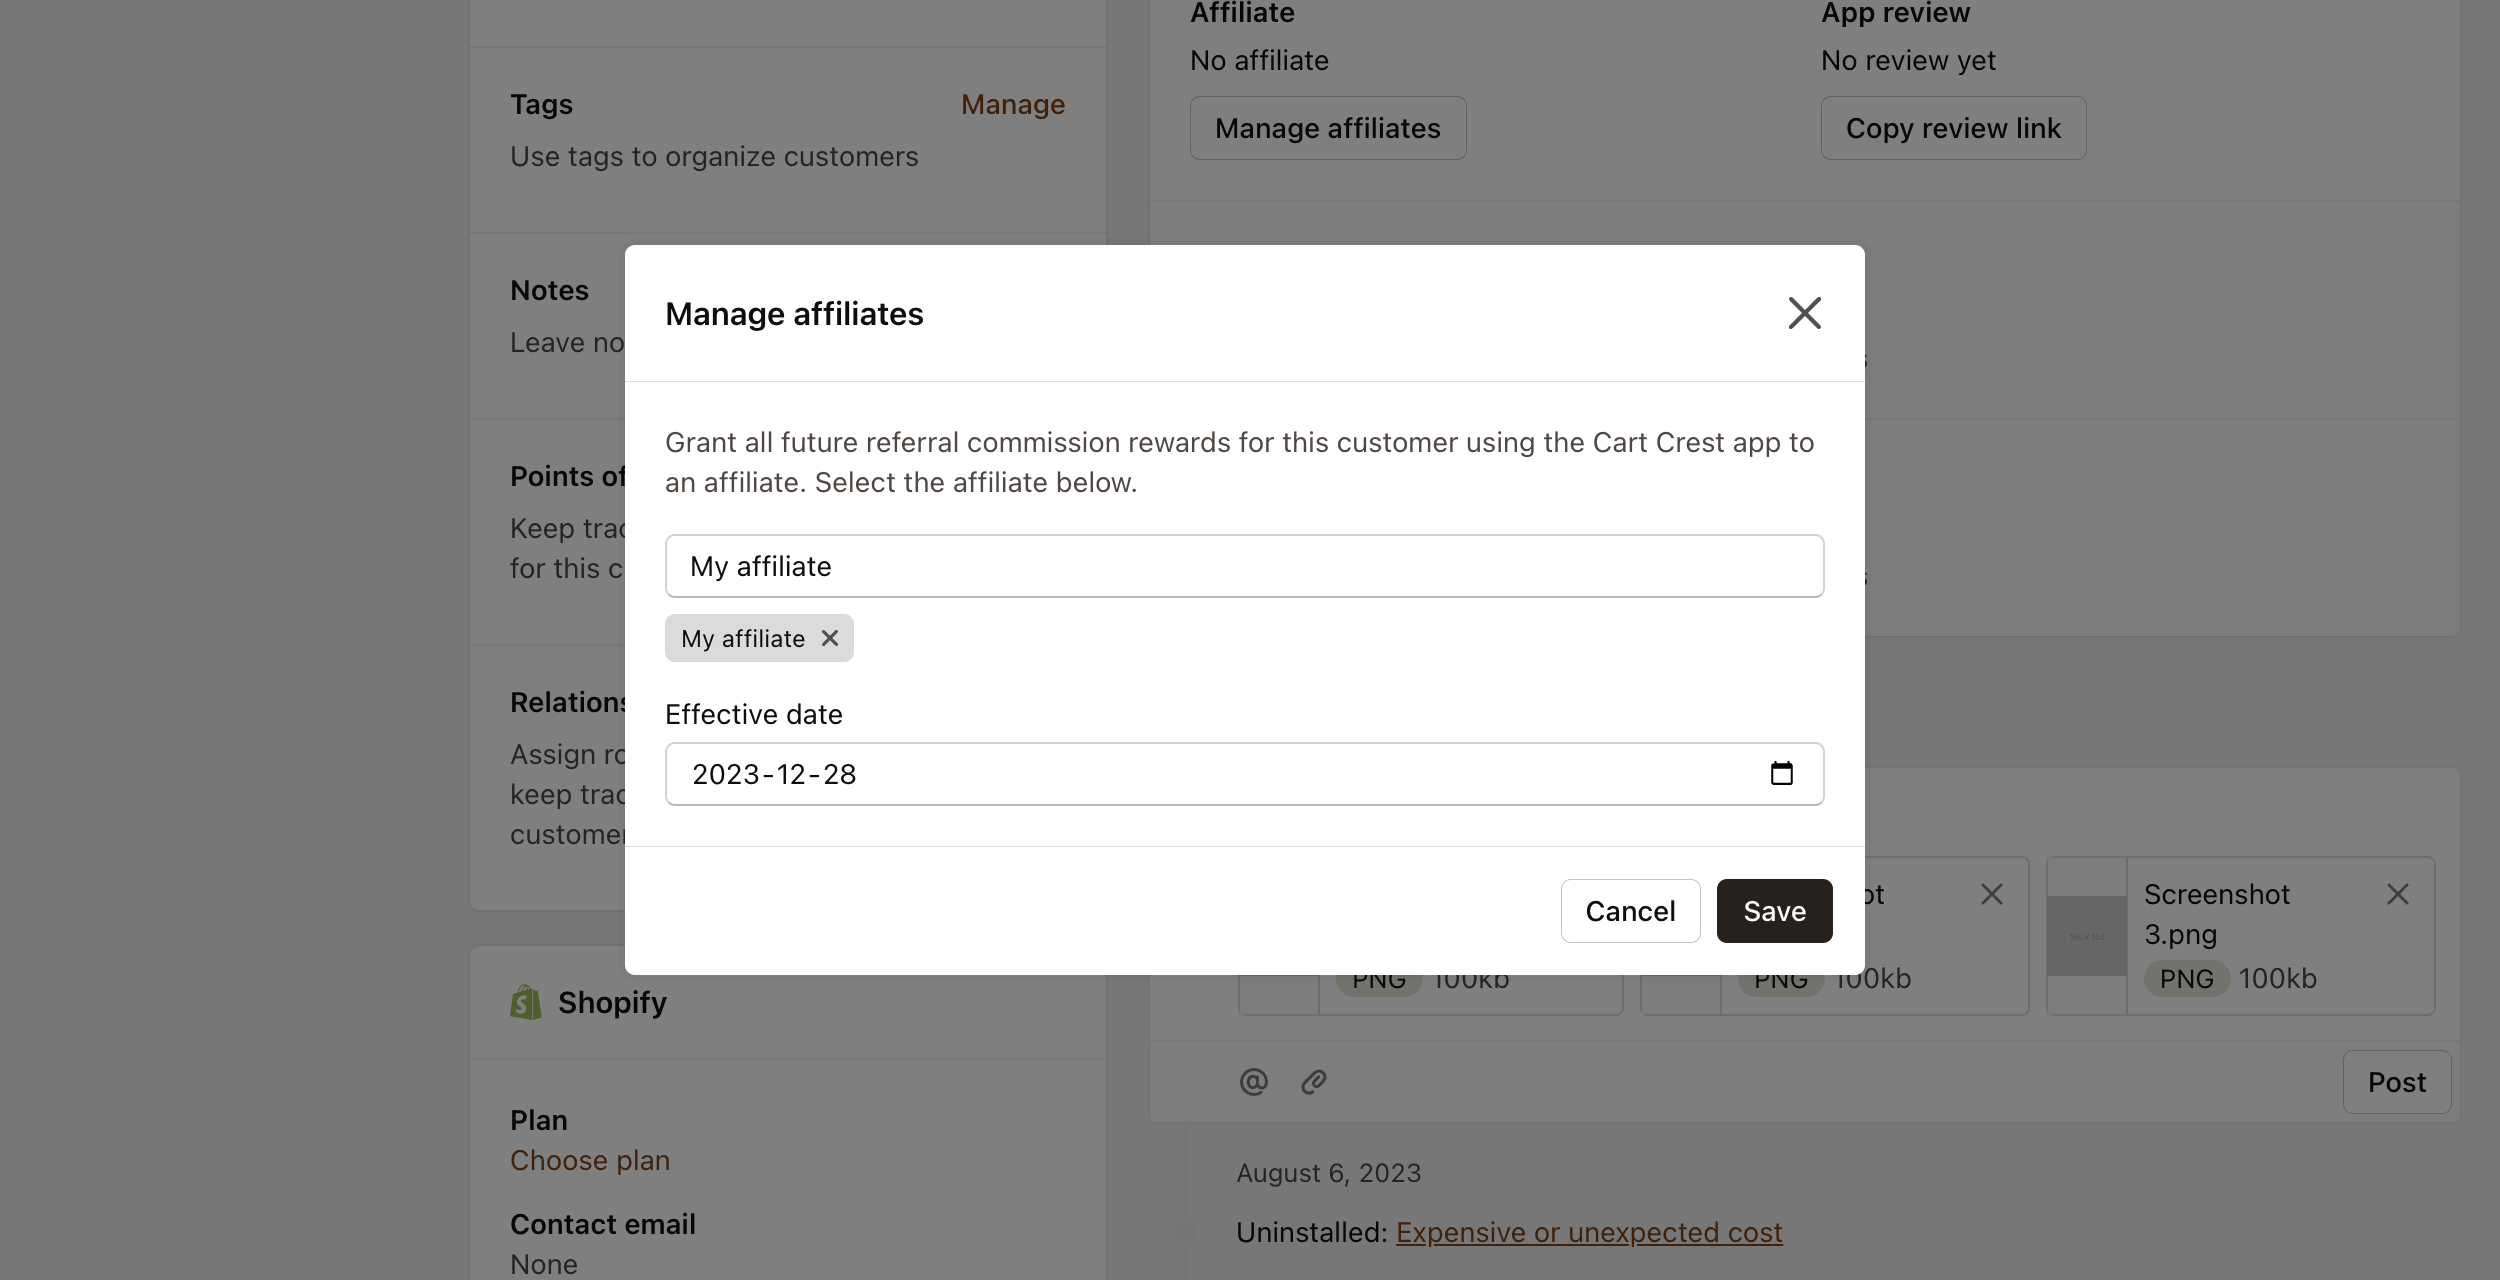Remove the My affiliate chip

pyautogui.click(x=831, y=638)
